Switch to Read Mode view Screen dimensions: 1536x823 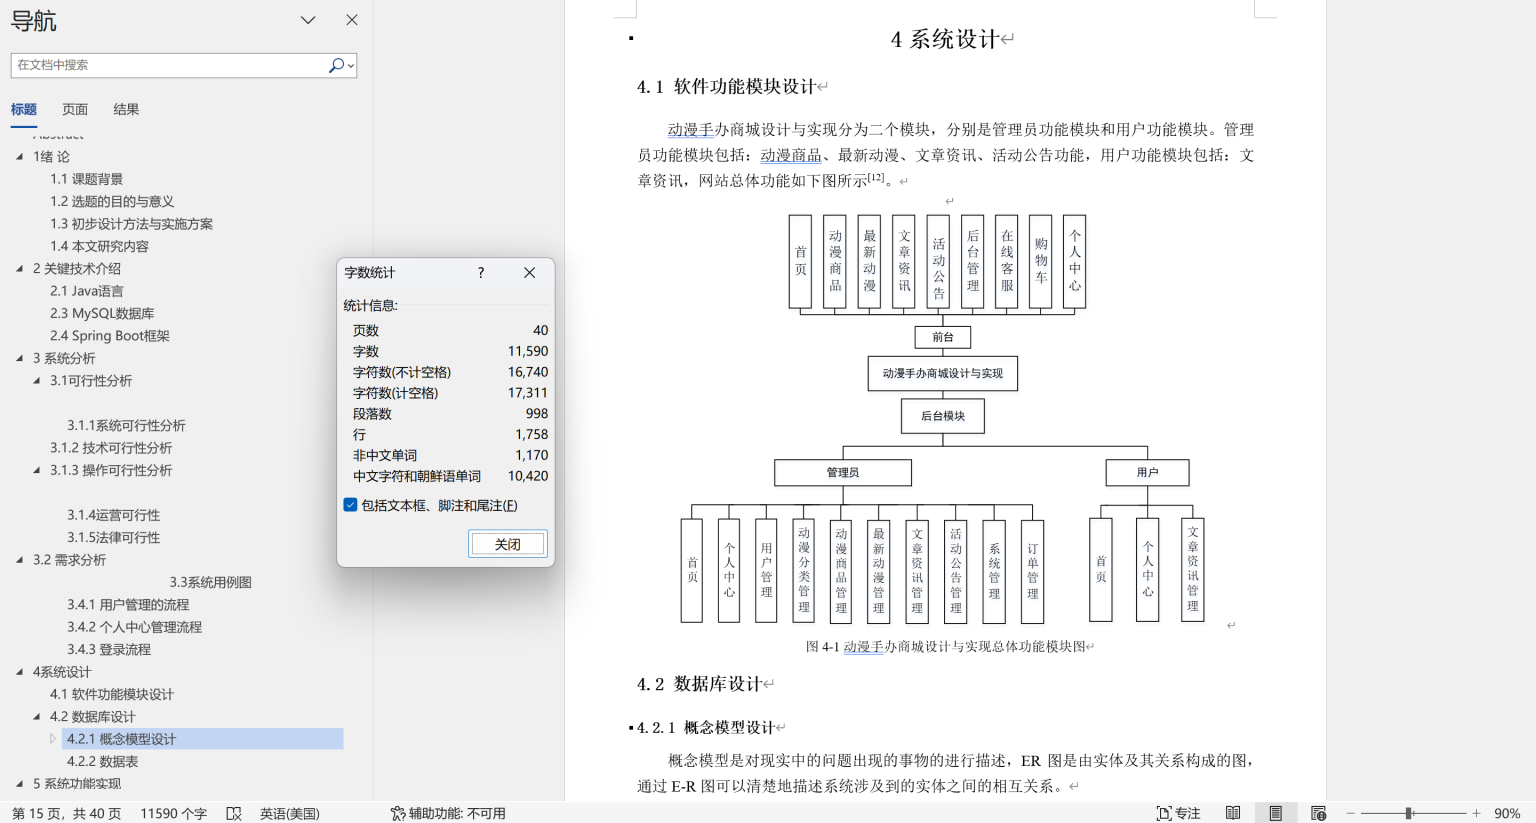(1233, 813)
